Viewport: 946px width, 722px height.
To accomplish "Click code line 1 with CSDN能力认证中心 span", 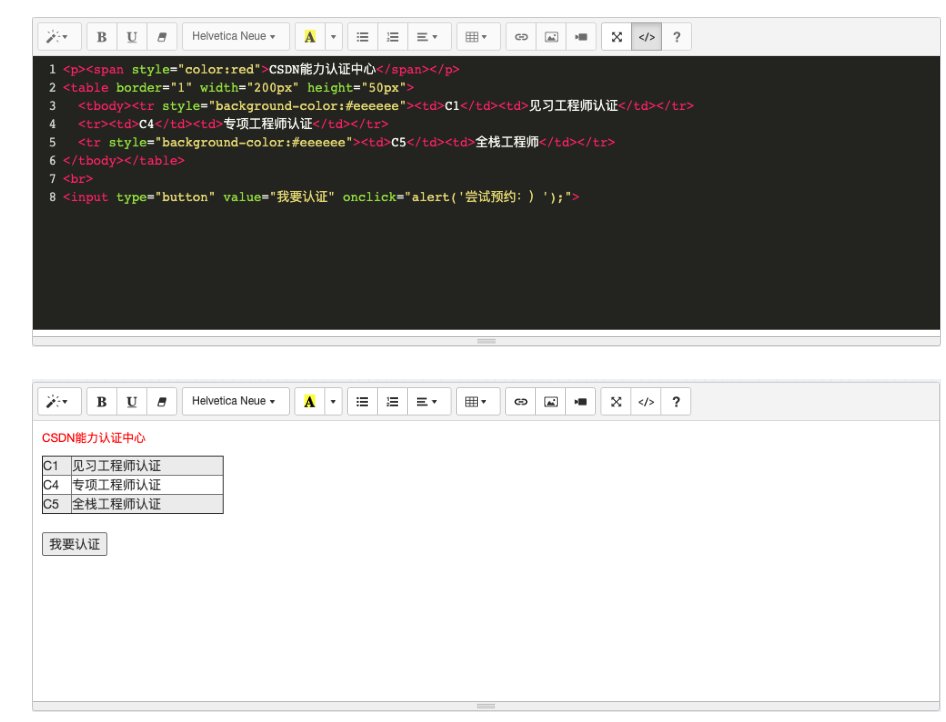I will click(x=261, y=69).
